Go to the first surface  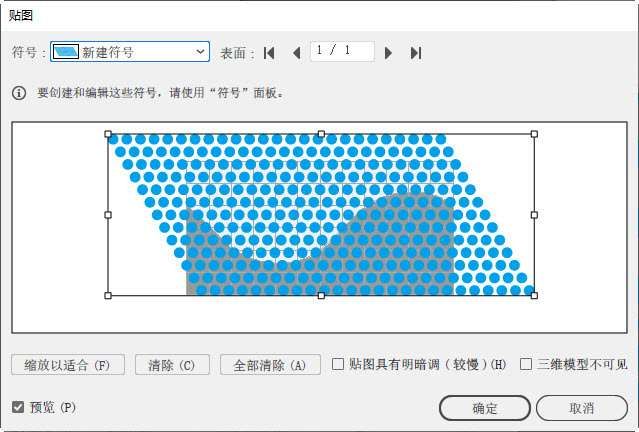pos(268,53)
